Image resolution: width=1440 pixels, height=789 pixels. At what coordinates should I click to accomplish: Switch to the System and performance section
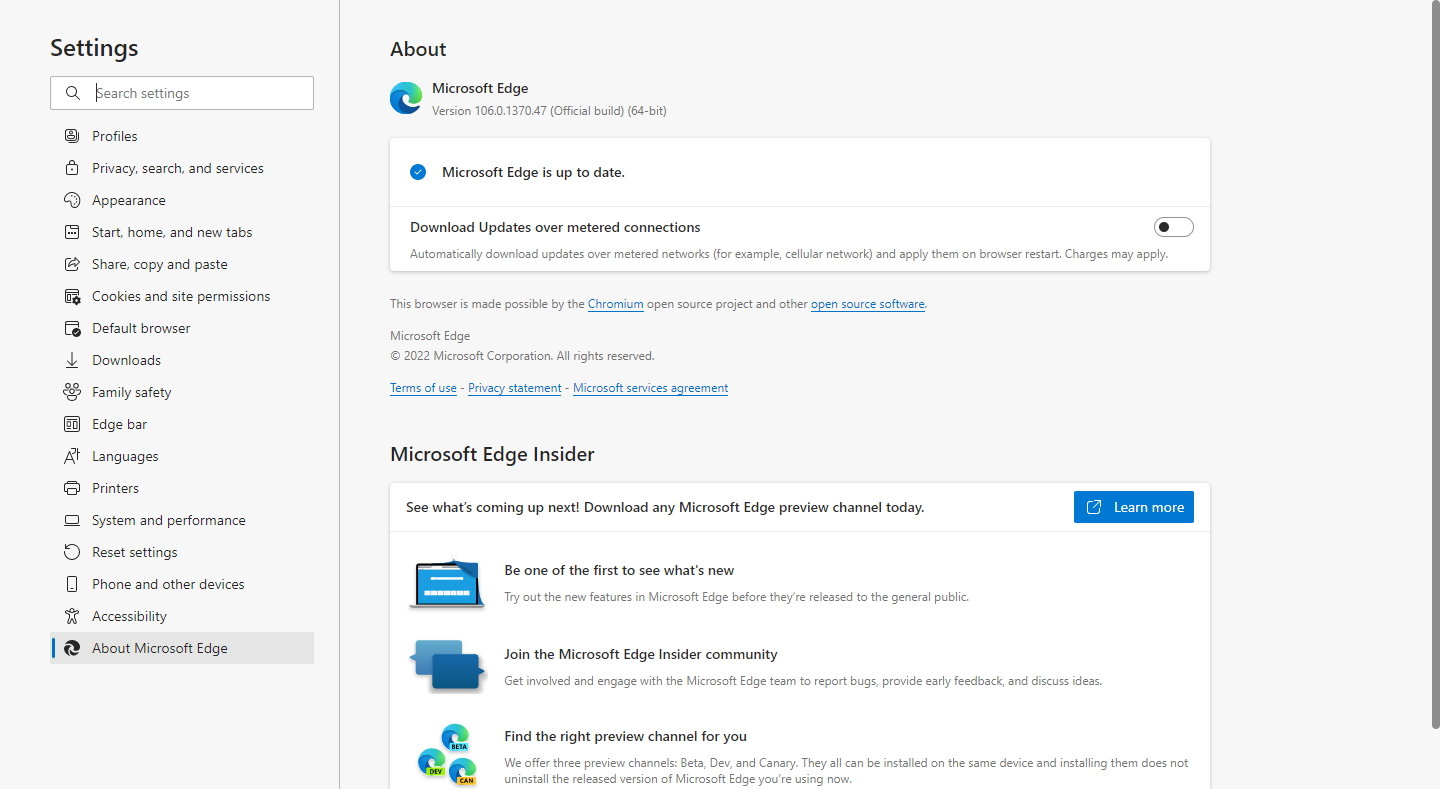coord(168,519)
